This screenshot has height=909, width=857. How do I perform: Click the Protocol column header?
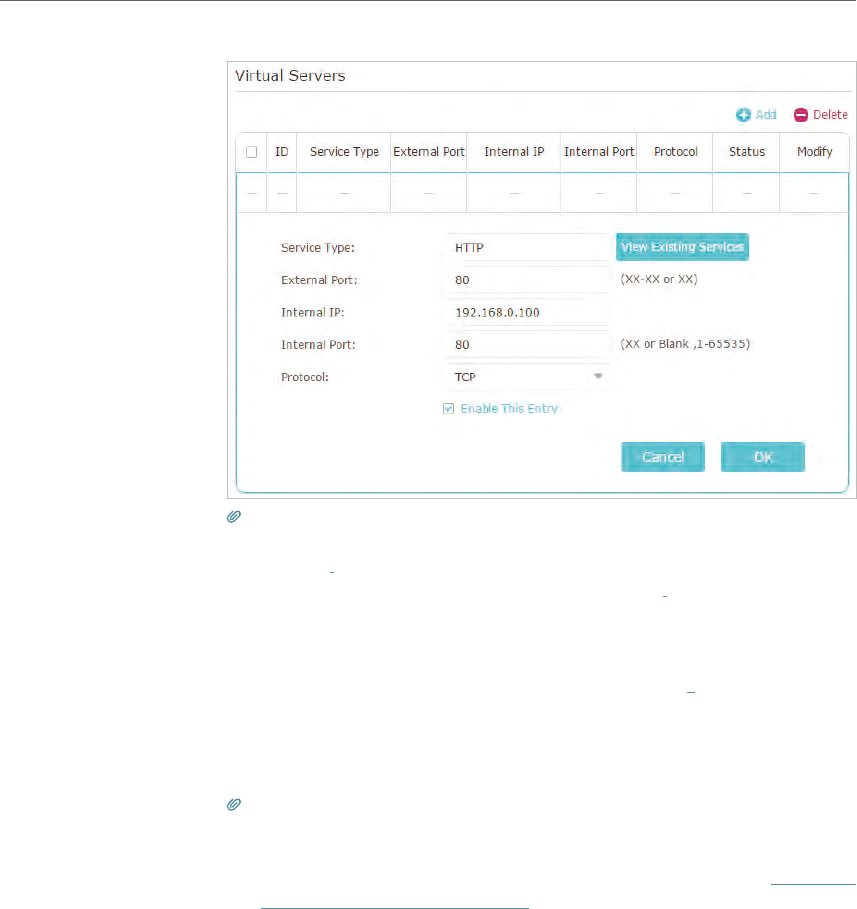pos(676,152)
